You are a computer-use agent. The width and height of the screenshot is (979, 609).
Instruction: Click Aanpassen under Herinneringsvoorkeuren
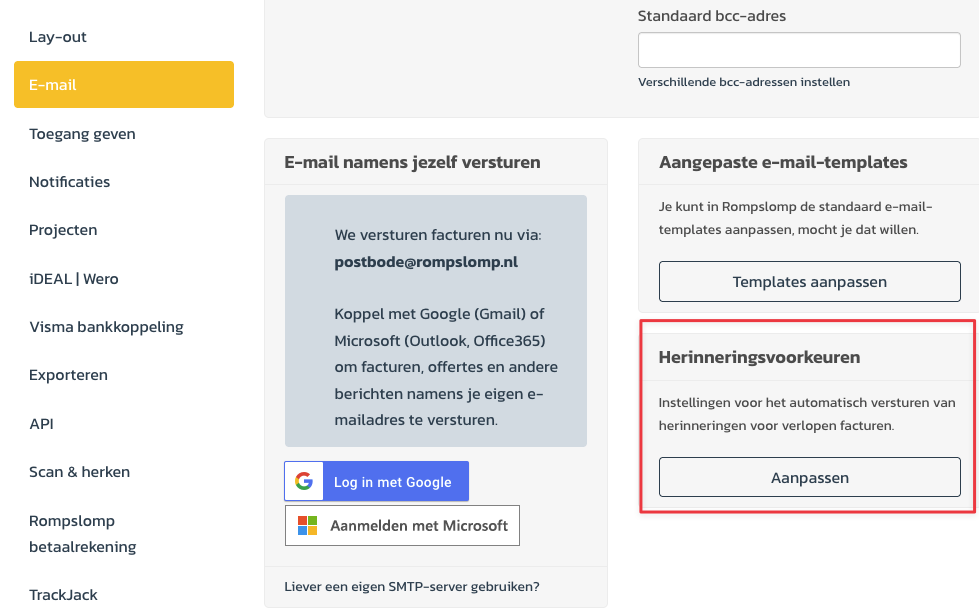[x=809, y=477]
